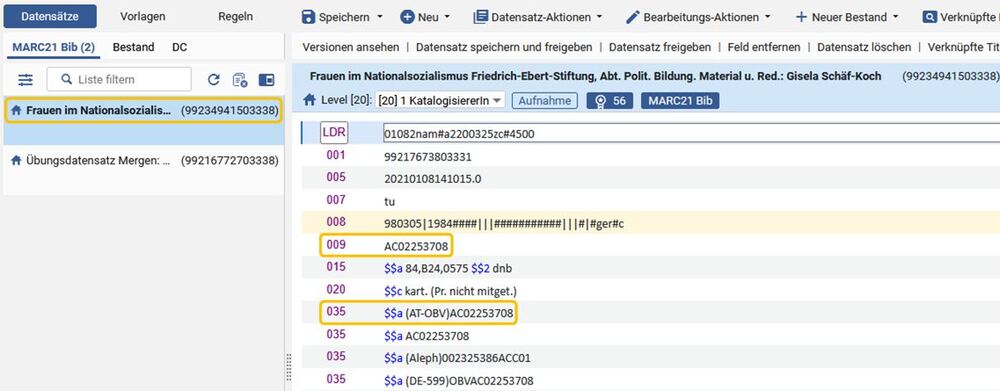Select the Übungsdatensatz Mergen record
Screen dimensions: 1000x391
[144, 161]
